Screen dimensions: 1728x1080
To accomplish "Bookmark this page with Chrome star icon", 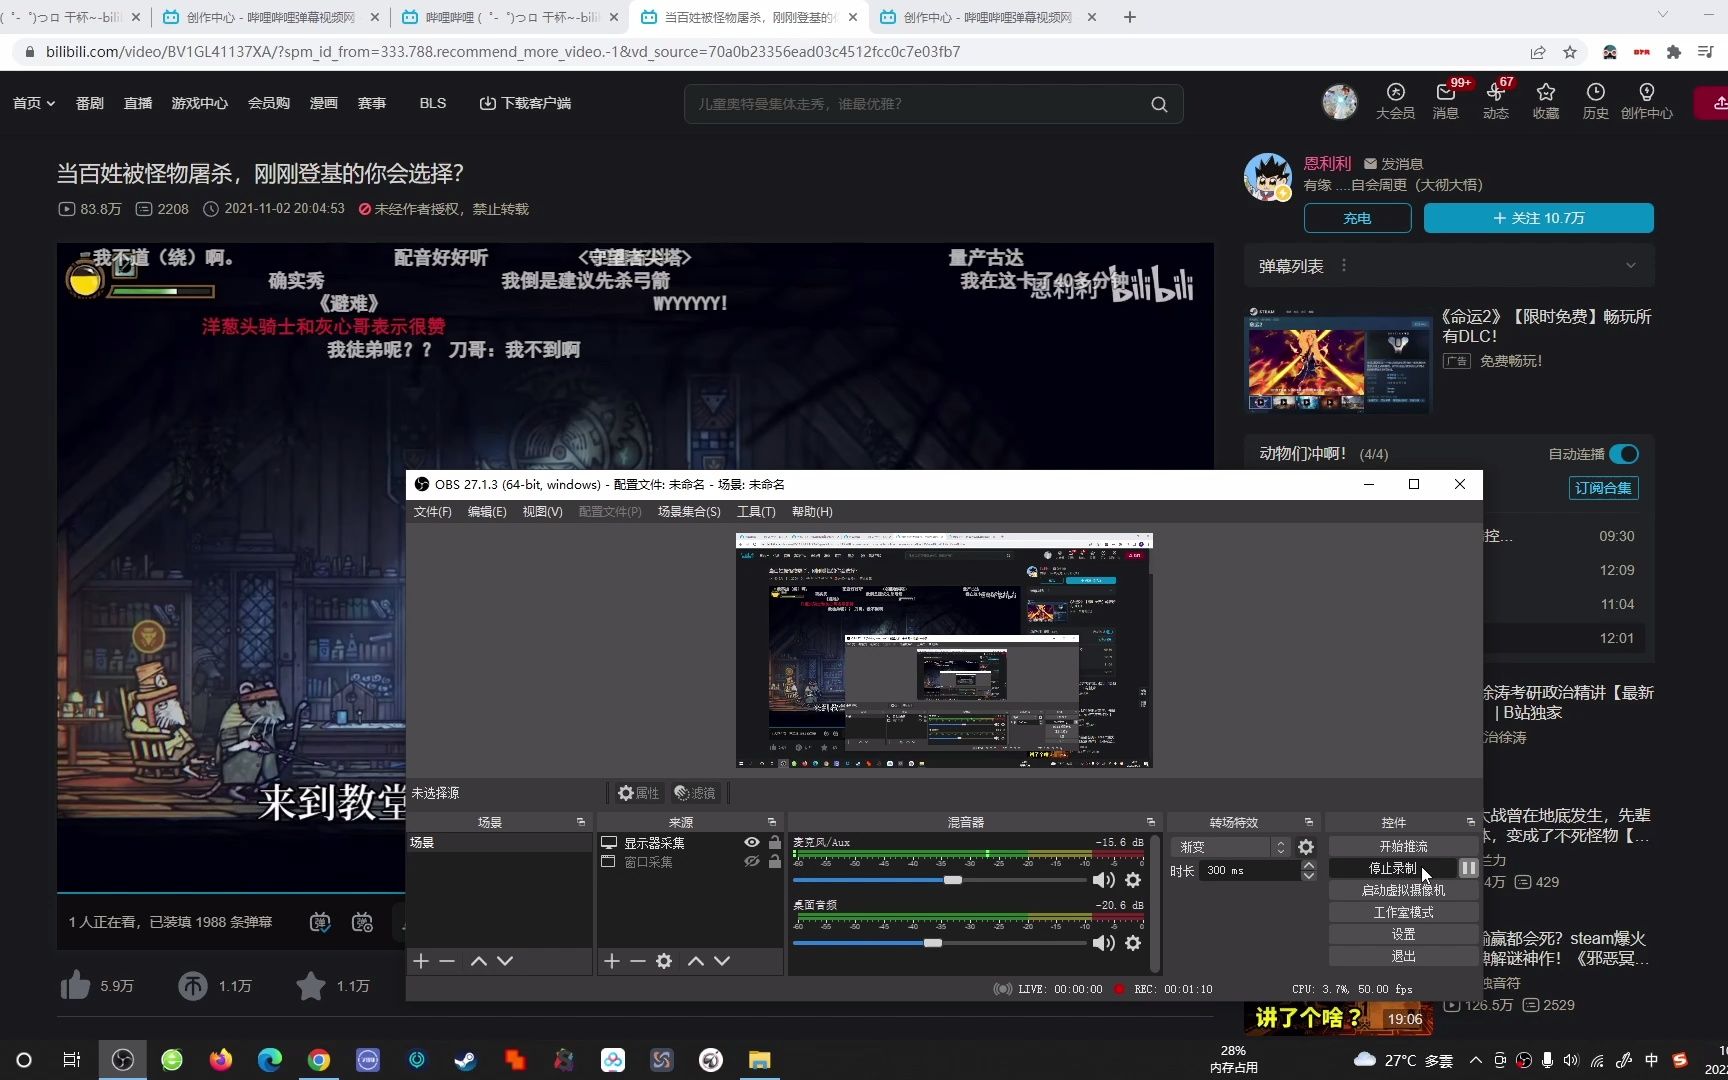I will point(1570,52).
